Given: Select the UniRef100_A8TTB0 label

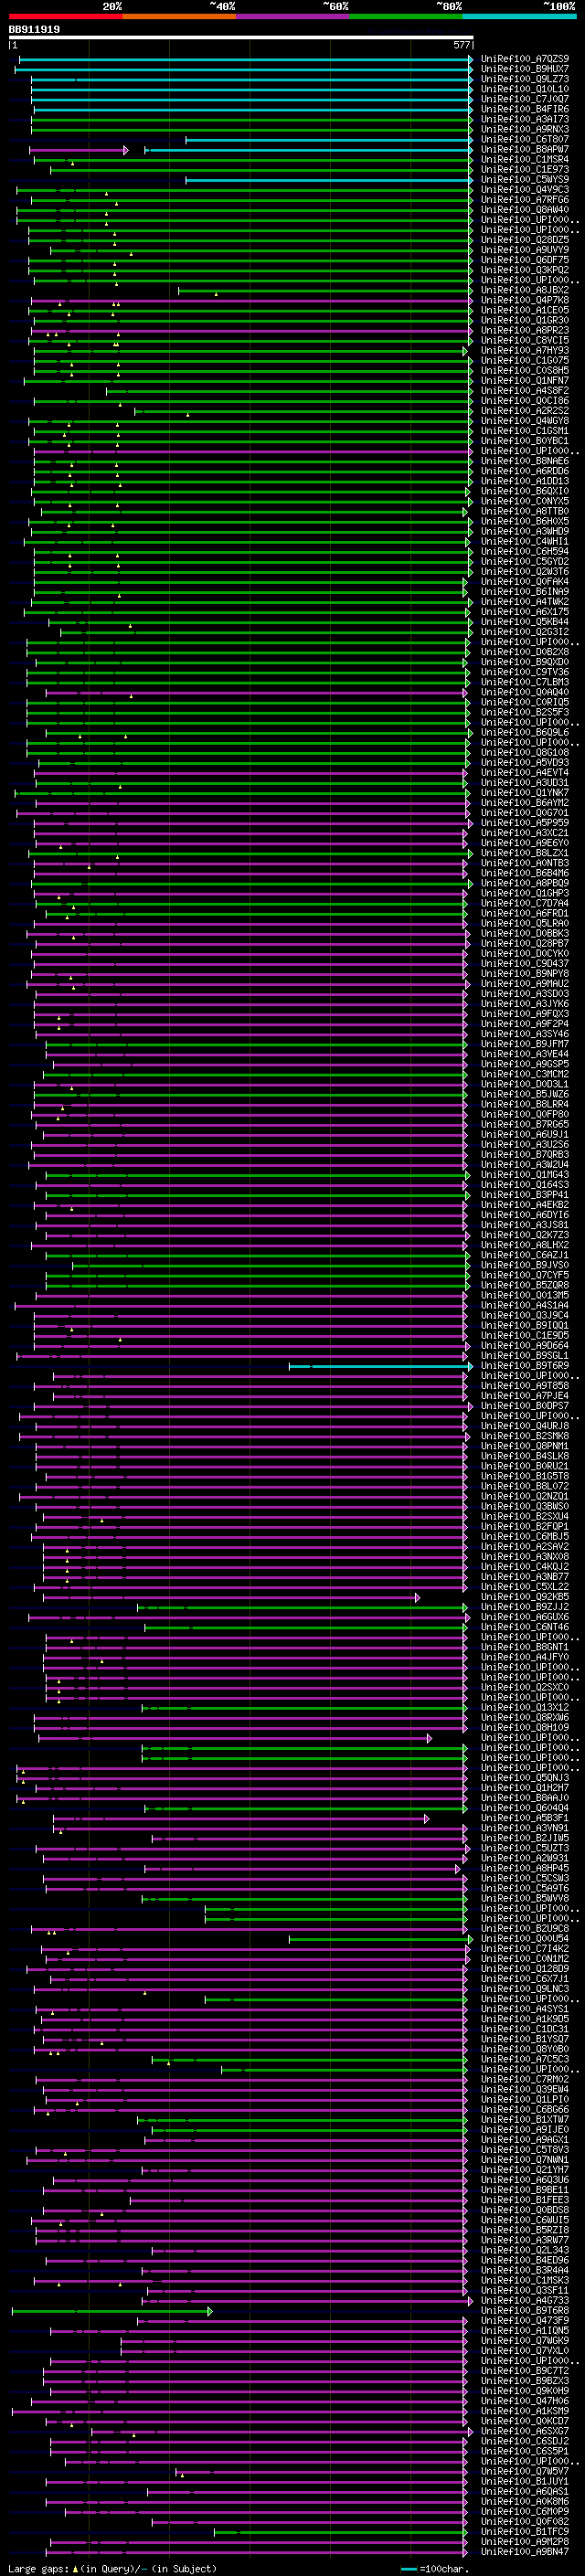Looking at the screenshot, I should point(525,511).
